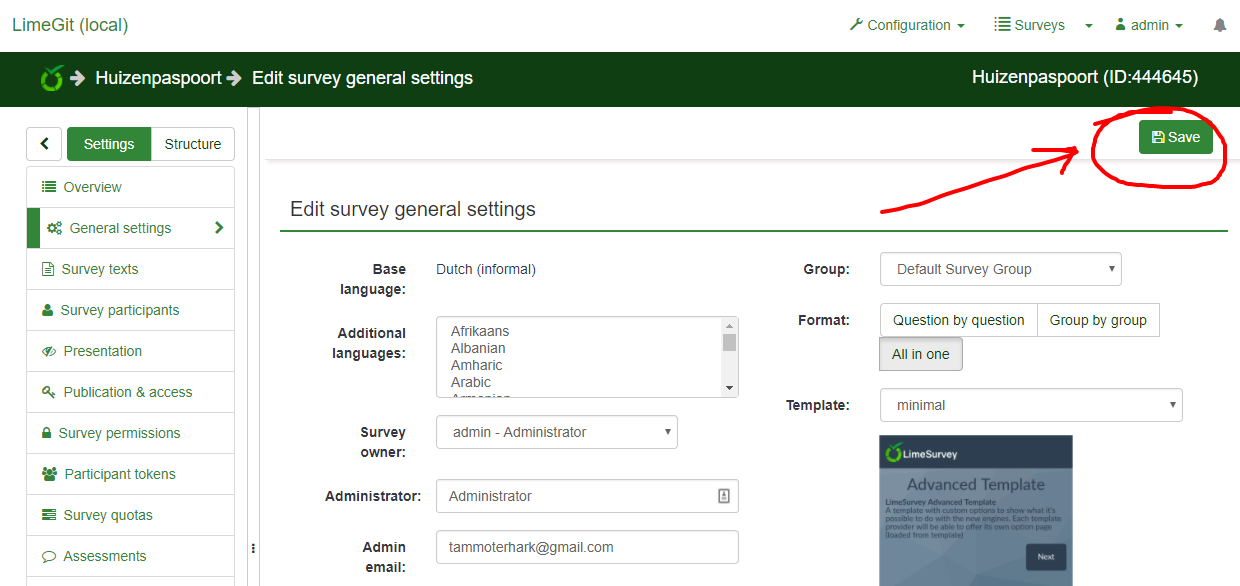Click the Huizenpaspoort breadcrumb link
Viewport: 1240px width, 586px height.
pos(158,78)
